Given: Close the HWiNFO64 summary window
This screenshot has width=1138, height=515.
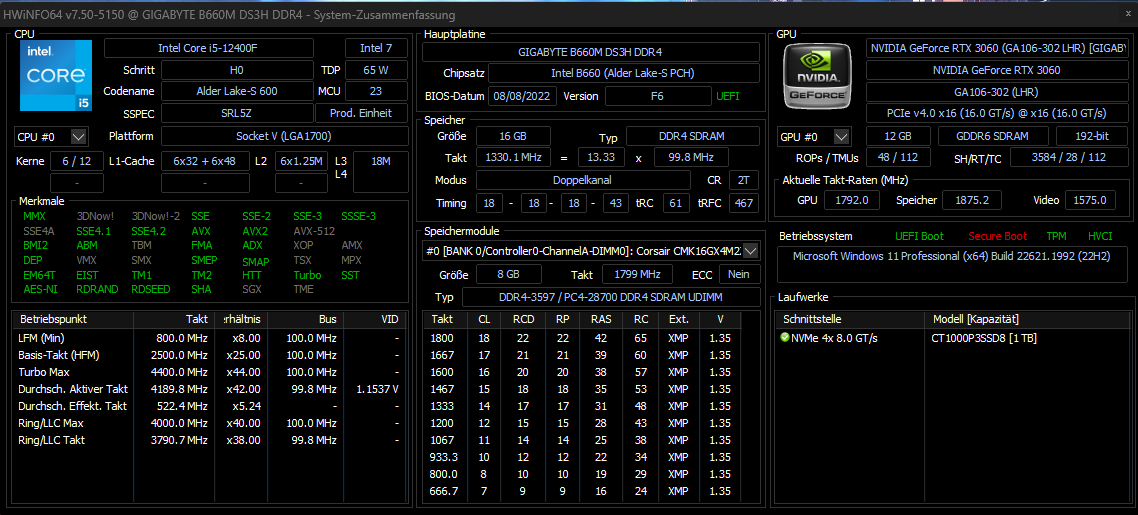Looking at the screenshot, I should 1127,13.
